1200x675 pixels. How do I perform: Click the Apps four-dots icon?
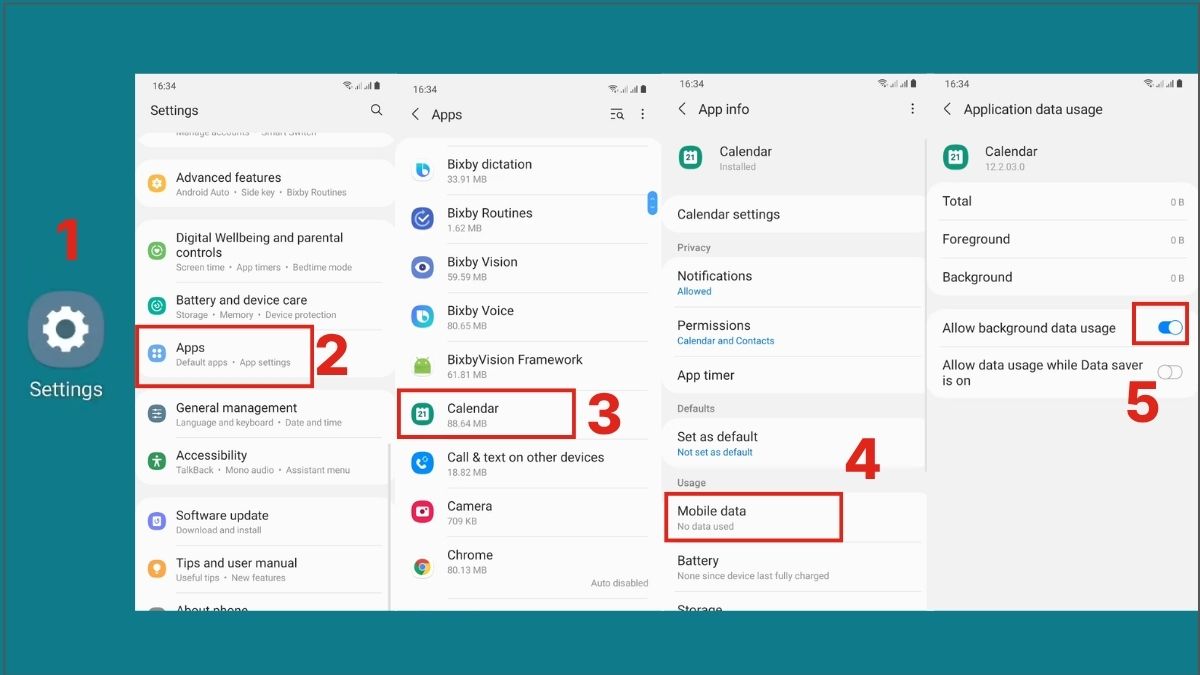click(157, 354)
